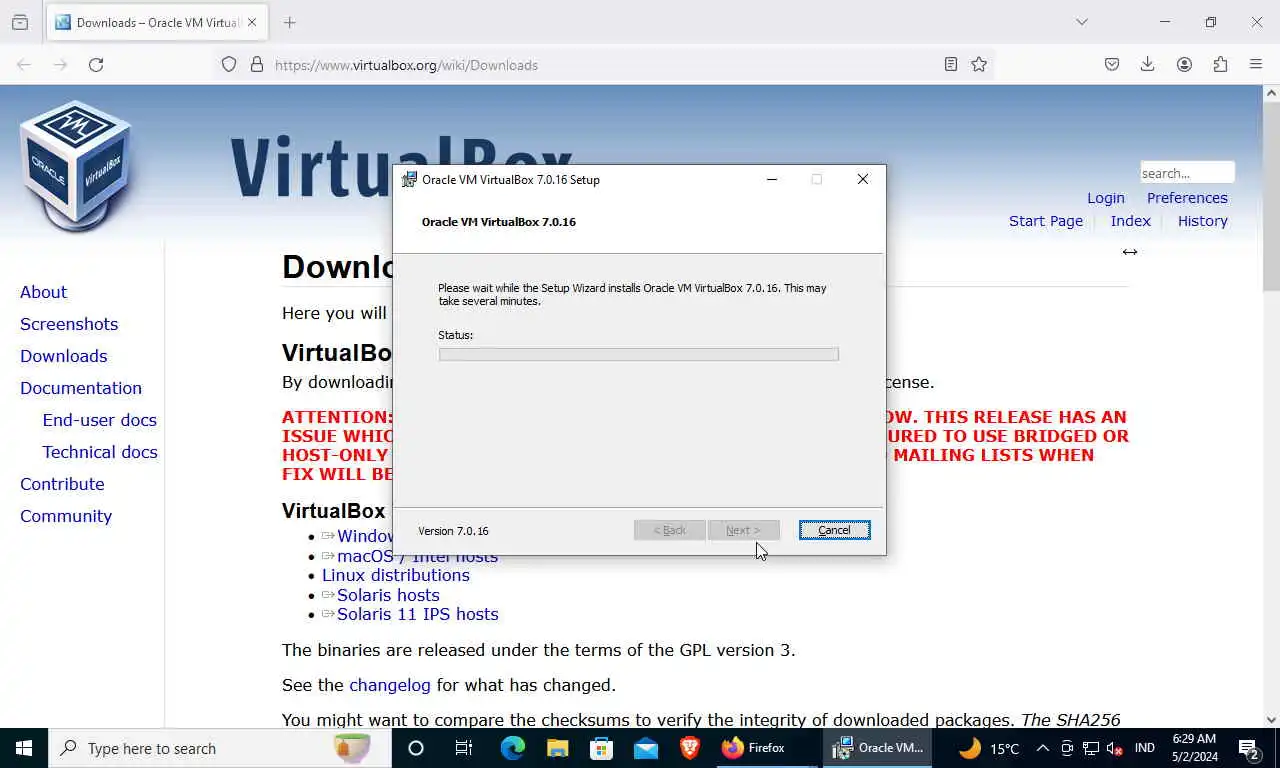Screen dimensions: 1280x768
Task: Open Contribute in the sidebar
Action: tap(62, 484)
